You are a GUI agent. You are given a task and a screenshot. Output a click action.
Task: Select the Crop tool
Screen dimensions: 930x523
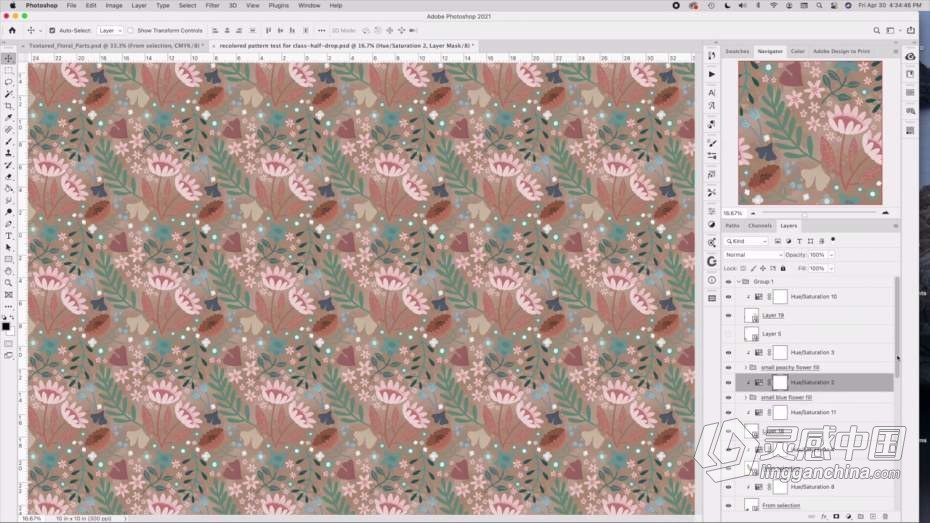pyautogui.click(x=8, y=106)
